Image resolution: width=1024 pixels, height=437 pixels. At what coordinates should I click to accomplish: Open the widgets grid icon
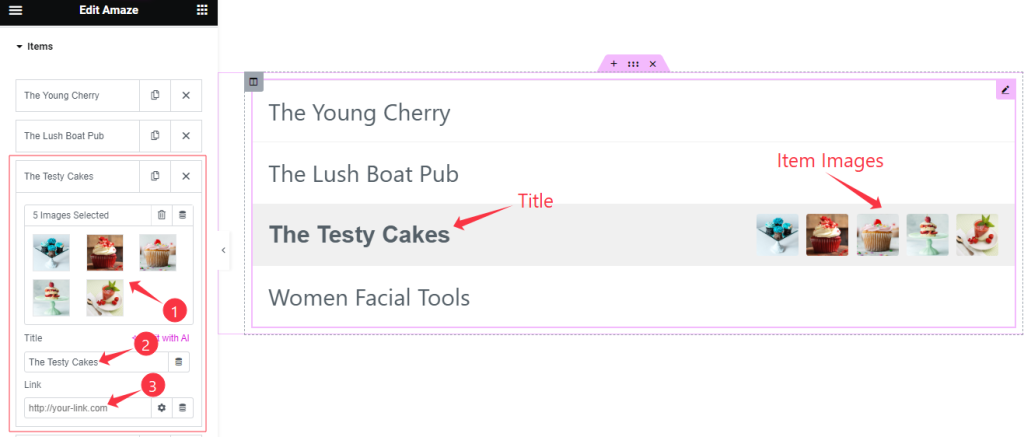click(202, 10)
